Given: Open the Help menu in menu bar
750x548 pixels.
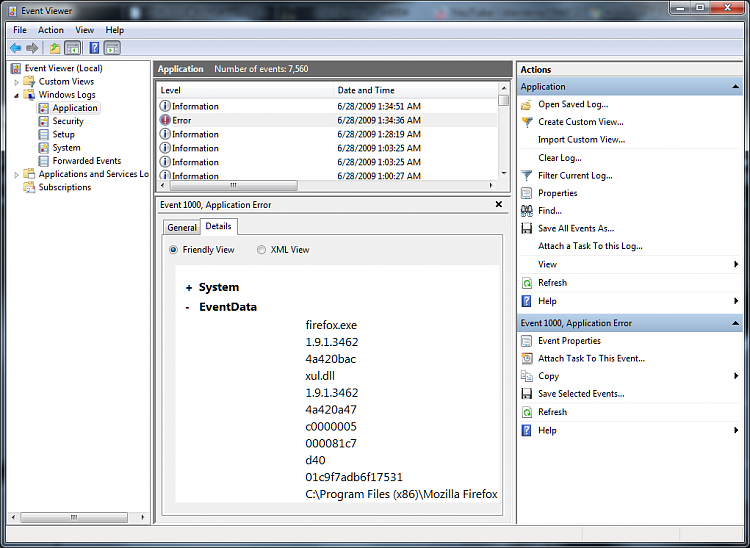Looking at the screenshot, I should pos(115,30).
